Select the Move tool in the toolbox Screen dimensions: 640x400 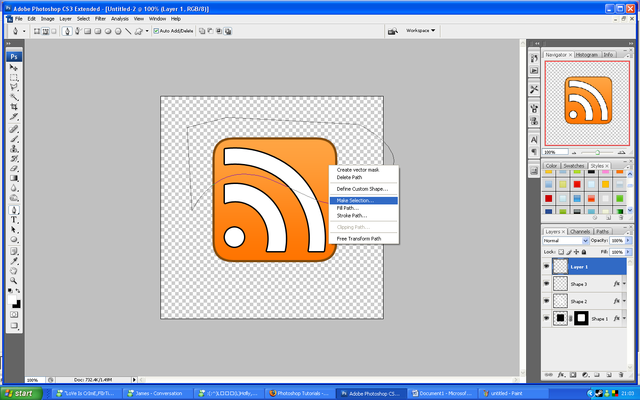tap(14, 68)
